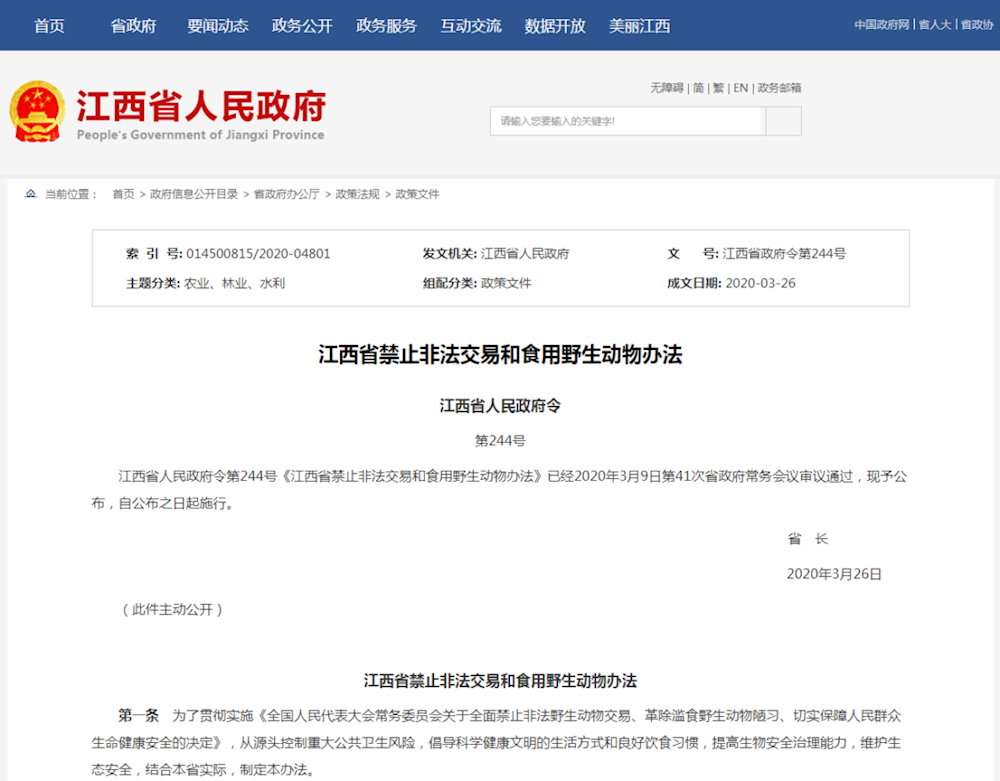
Task: Open the 政务邮箱 mail link
Action: click(x=779, y=88)
